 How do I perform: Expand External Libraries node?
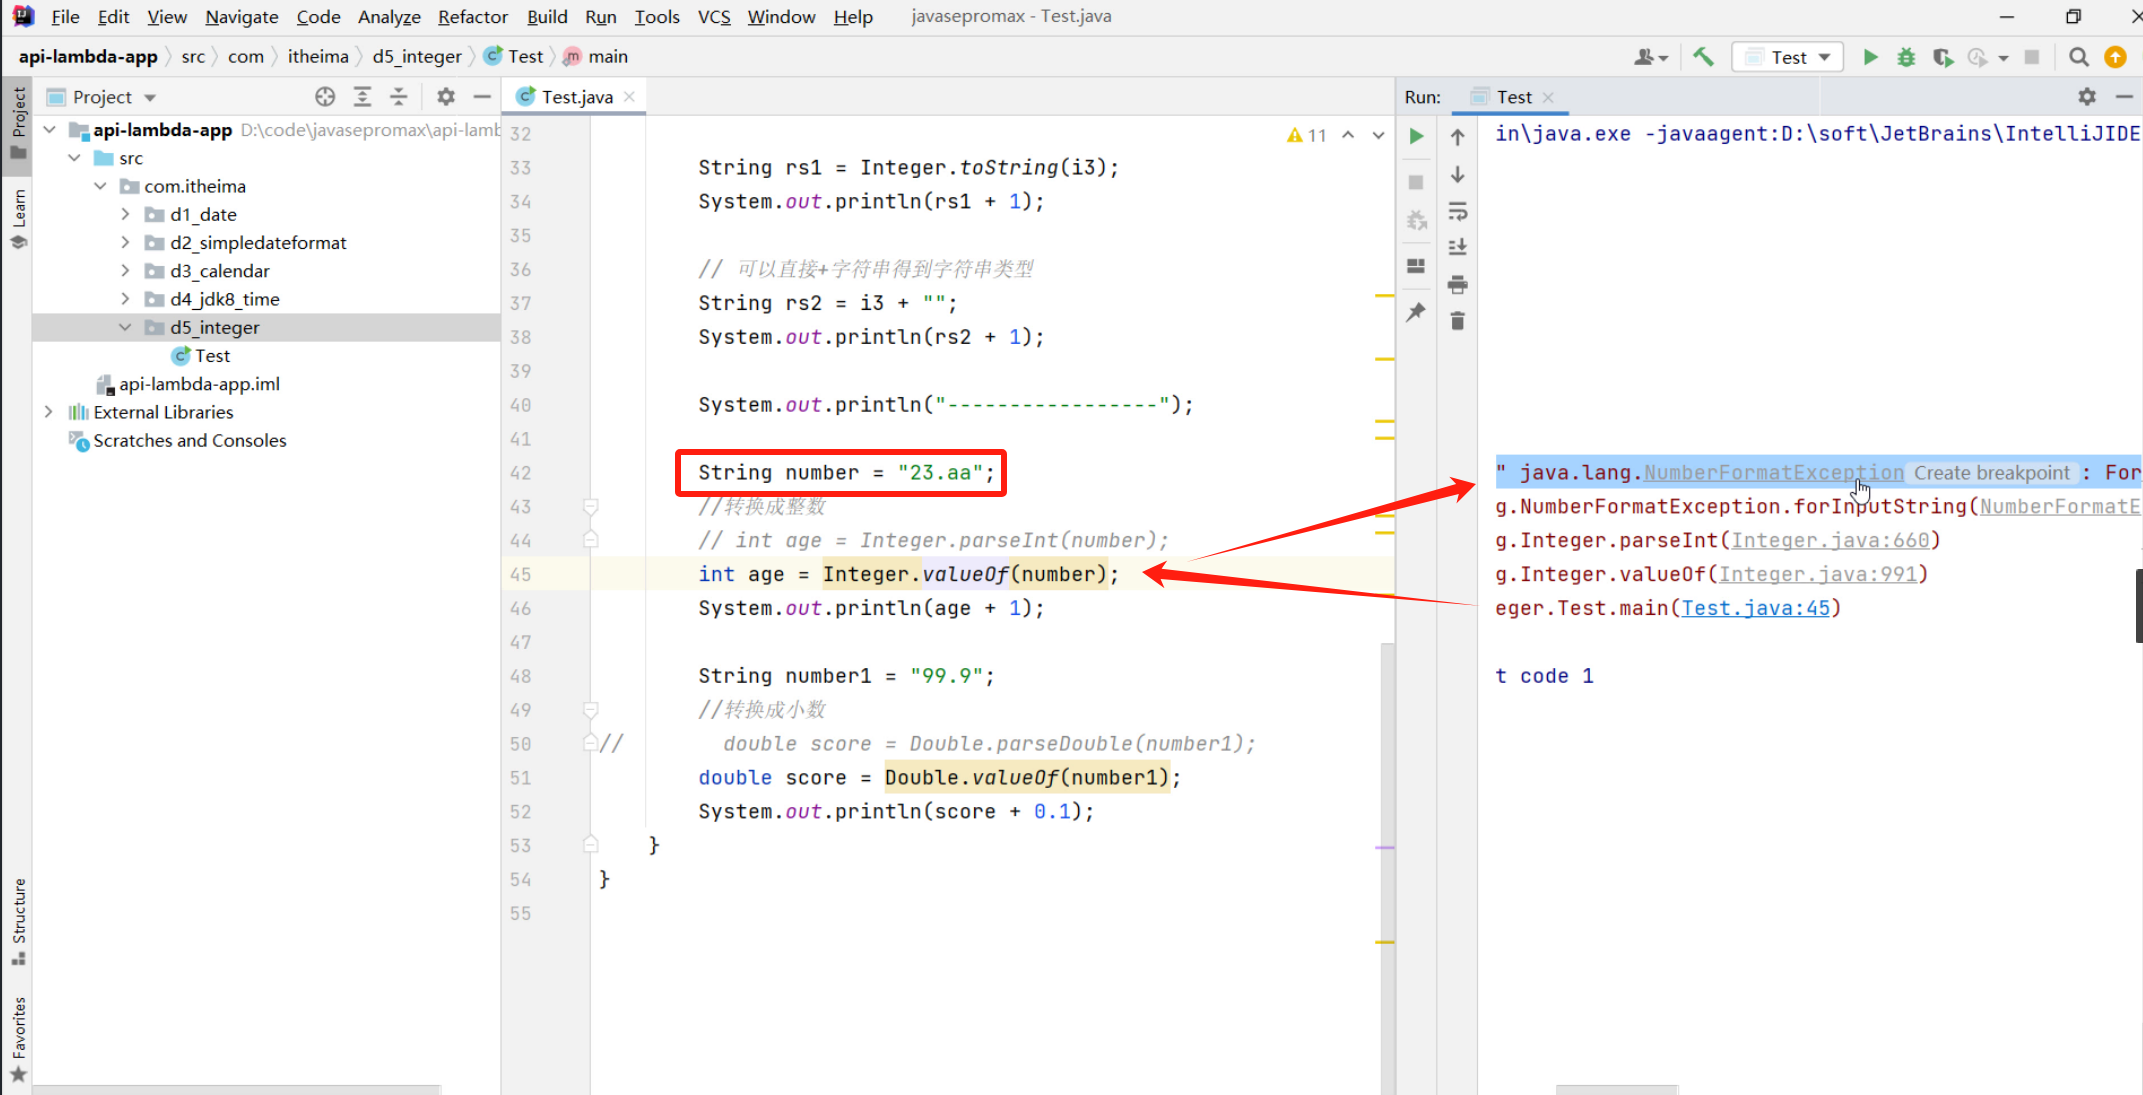(x=48, y=412)
